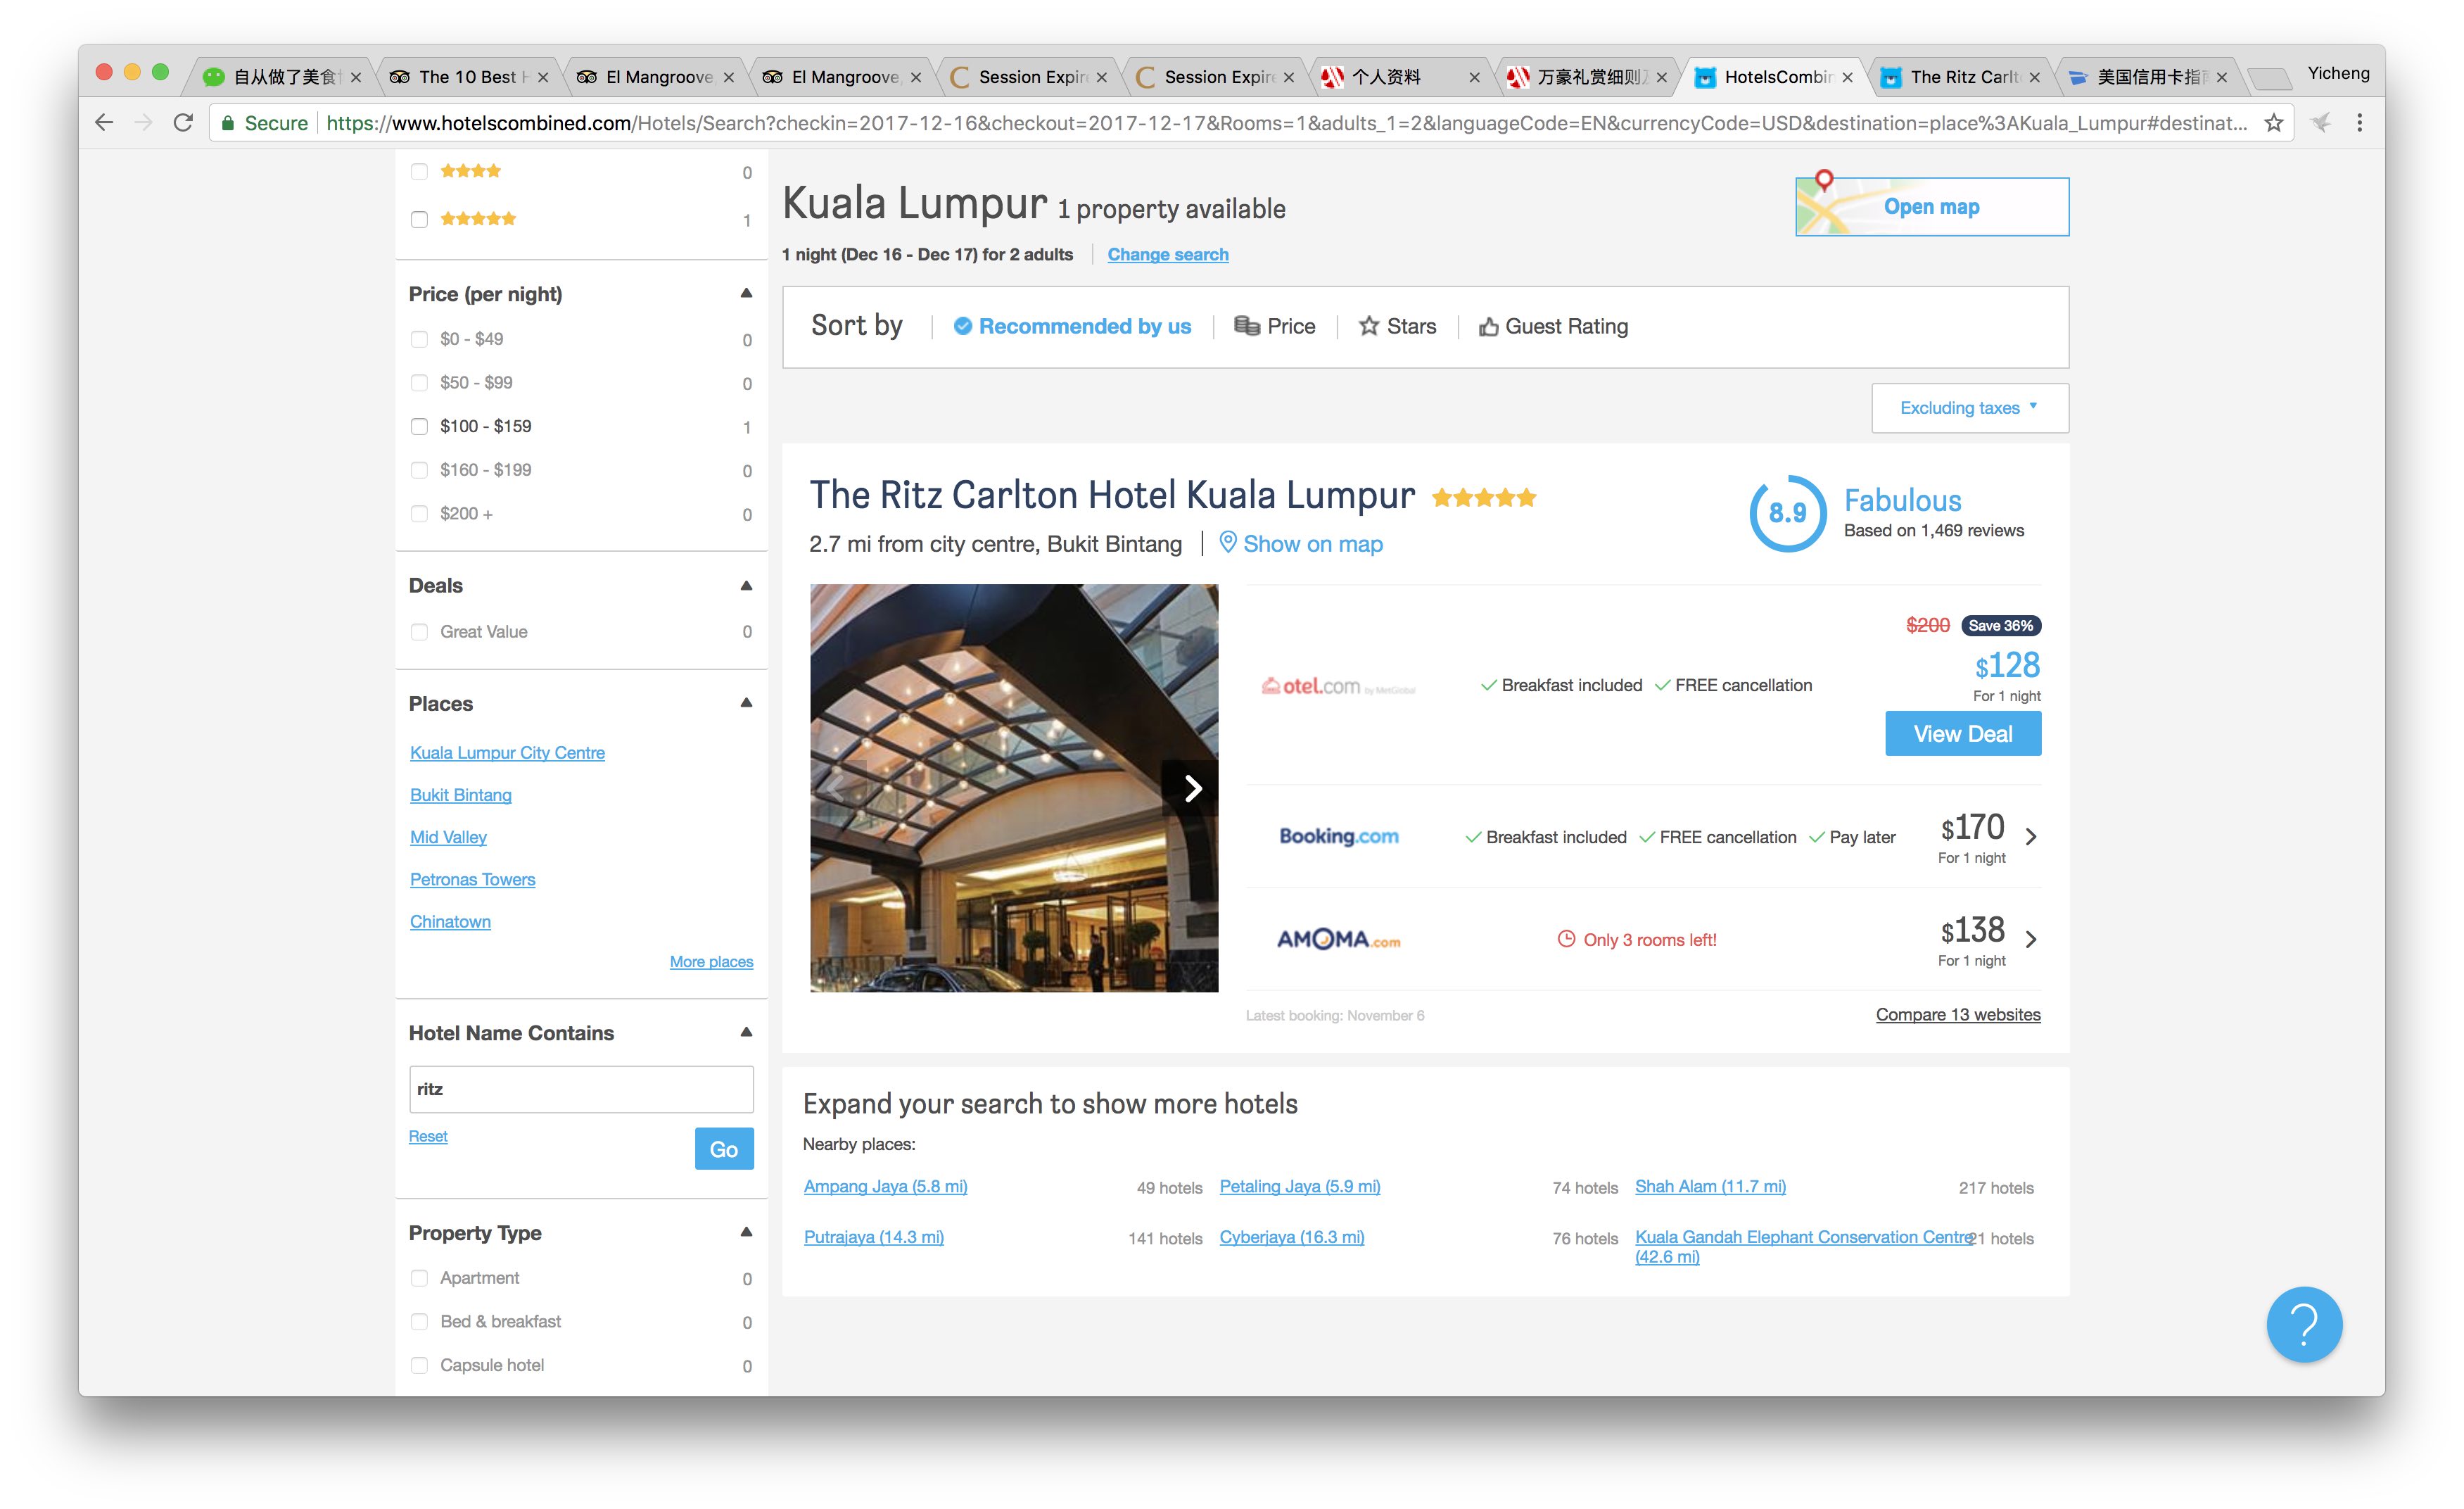Open the Bukit Bintang place link

tap(460, 795)
